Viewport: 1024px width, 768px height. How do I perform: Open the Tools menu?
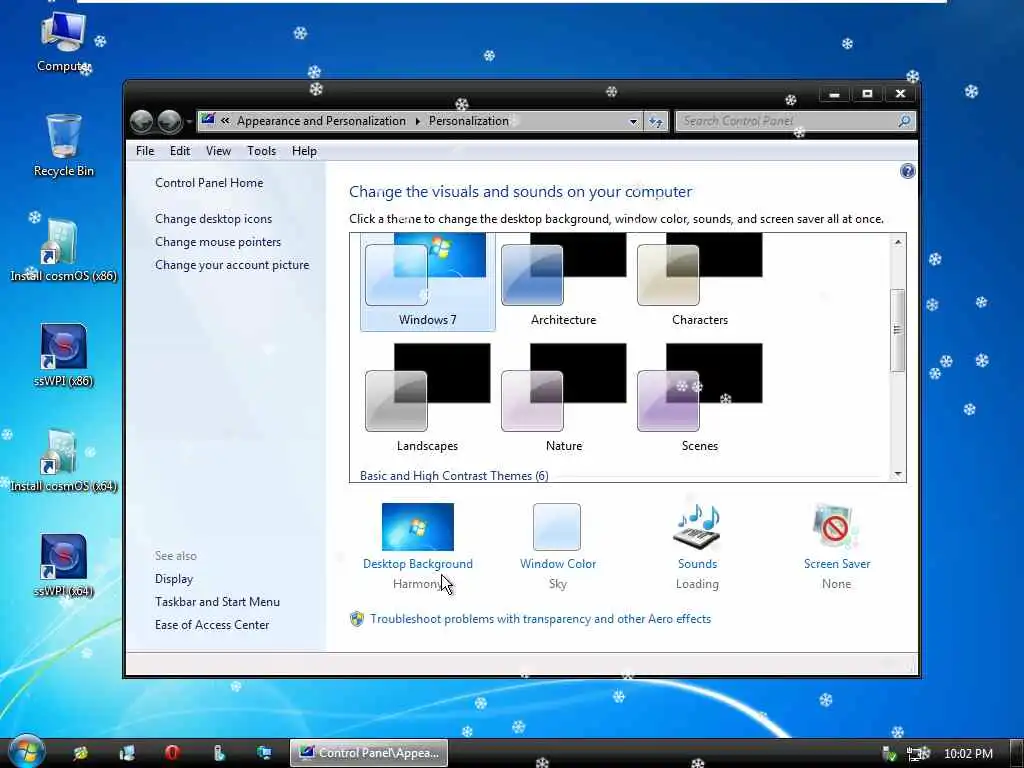coord(261,151)
